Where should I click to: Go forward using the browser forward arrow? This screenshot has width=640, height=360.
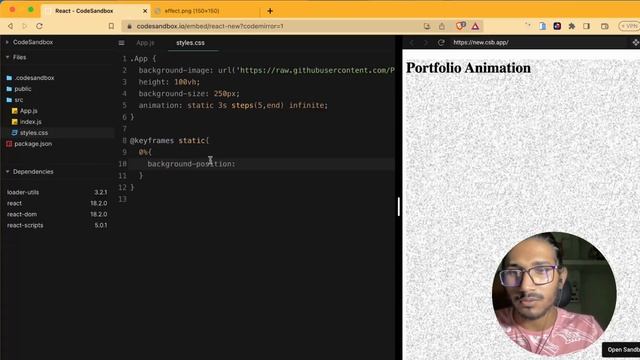(24, 26)
